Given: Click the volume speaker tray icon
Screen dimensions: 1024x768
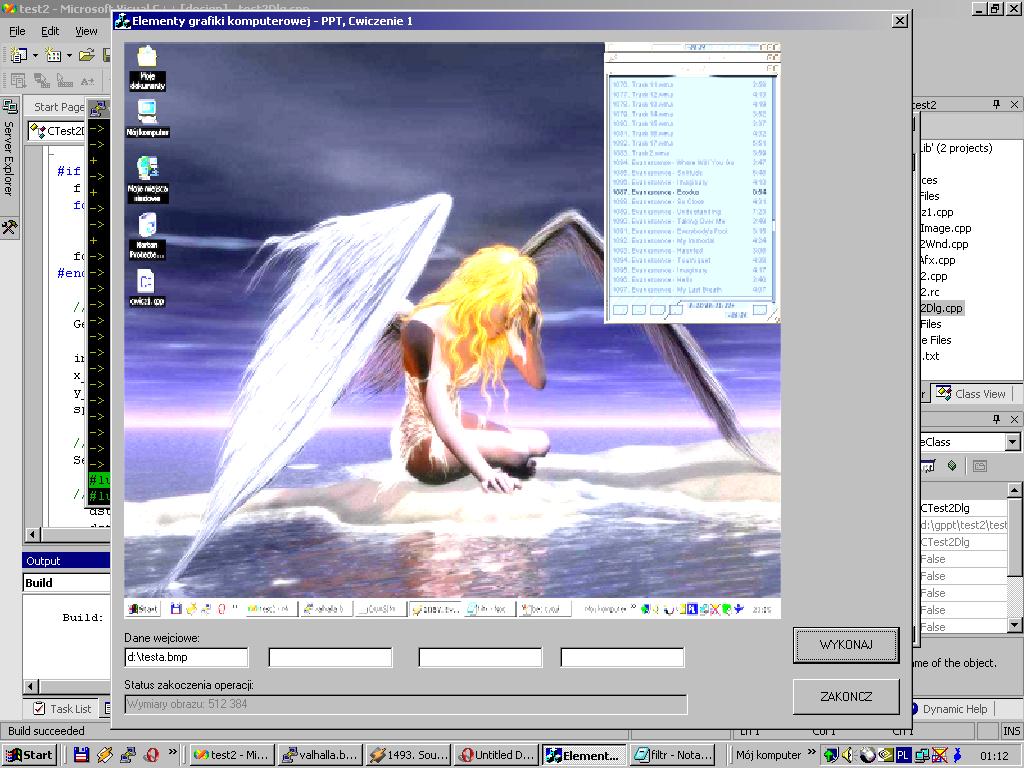Looking at the screenshot, I should [849, 755].
